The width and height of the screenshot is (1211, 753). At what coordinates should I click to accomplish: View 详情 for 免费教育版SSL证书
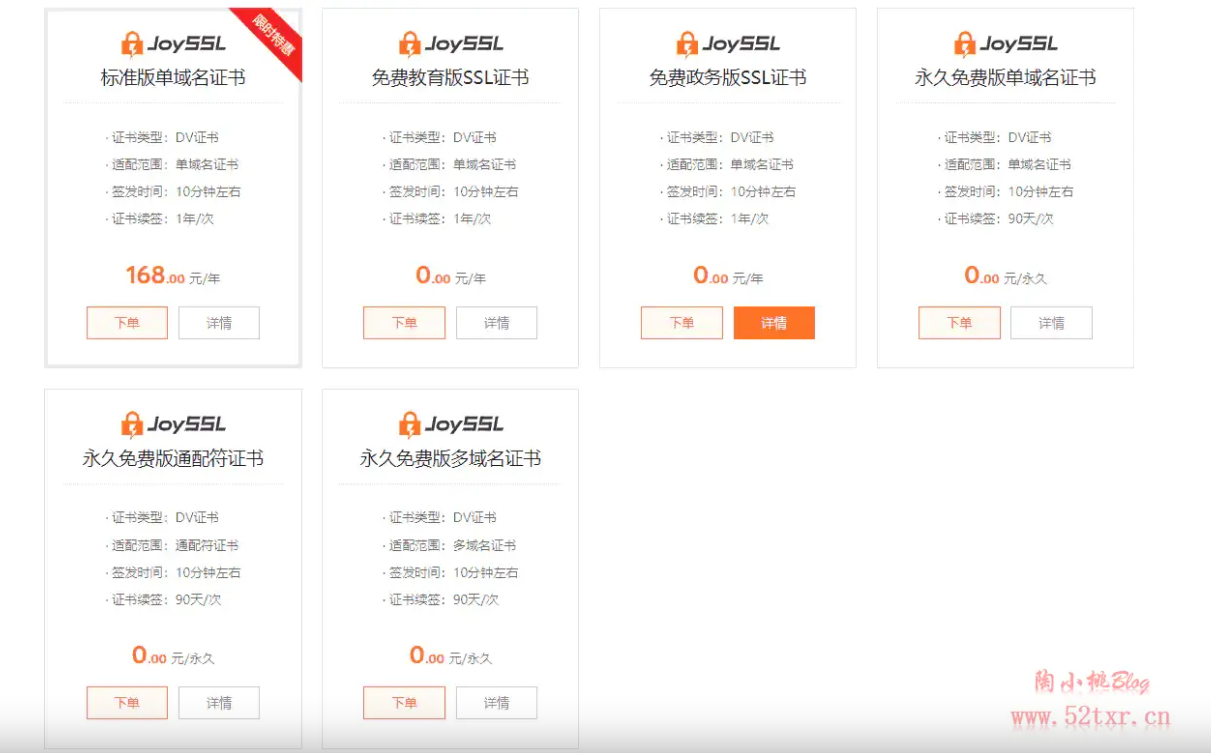[497, 323]
